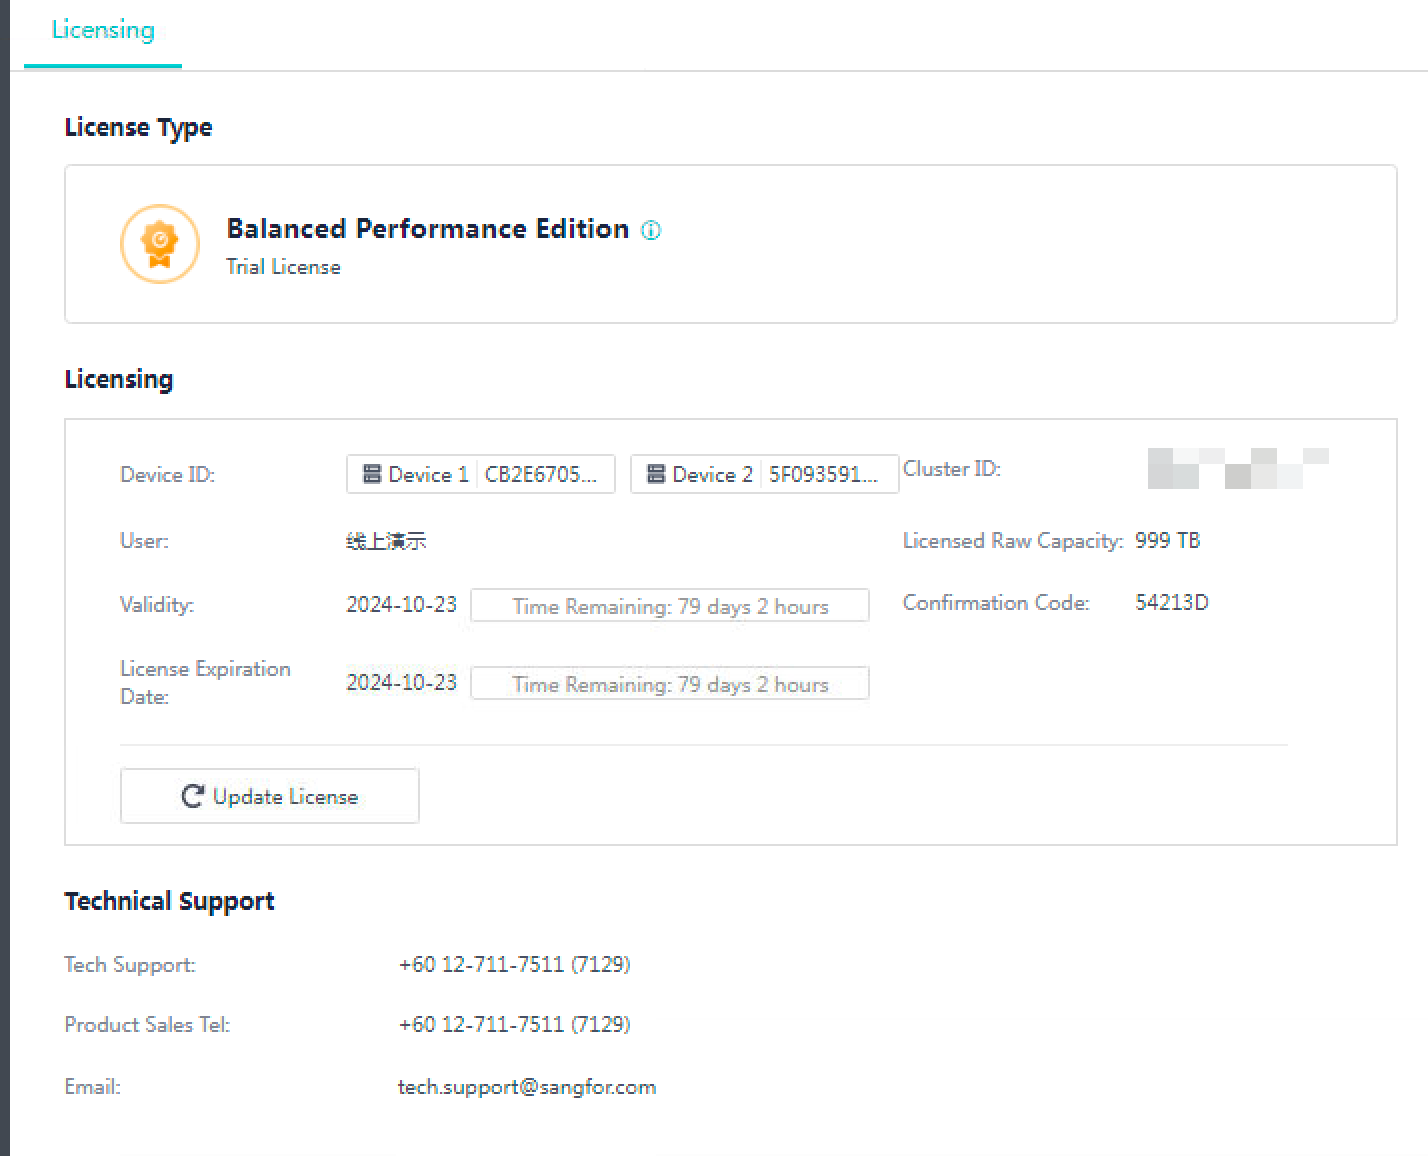Click the Product Sales Tel phone number
The width and height of the screenshot is (1428, 1156).
(514, 1025)
